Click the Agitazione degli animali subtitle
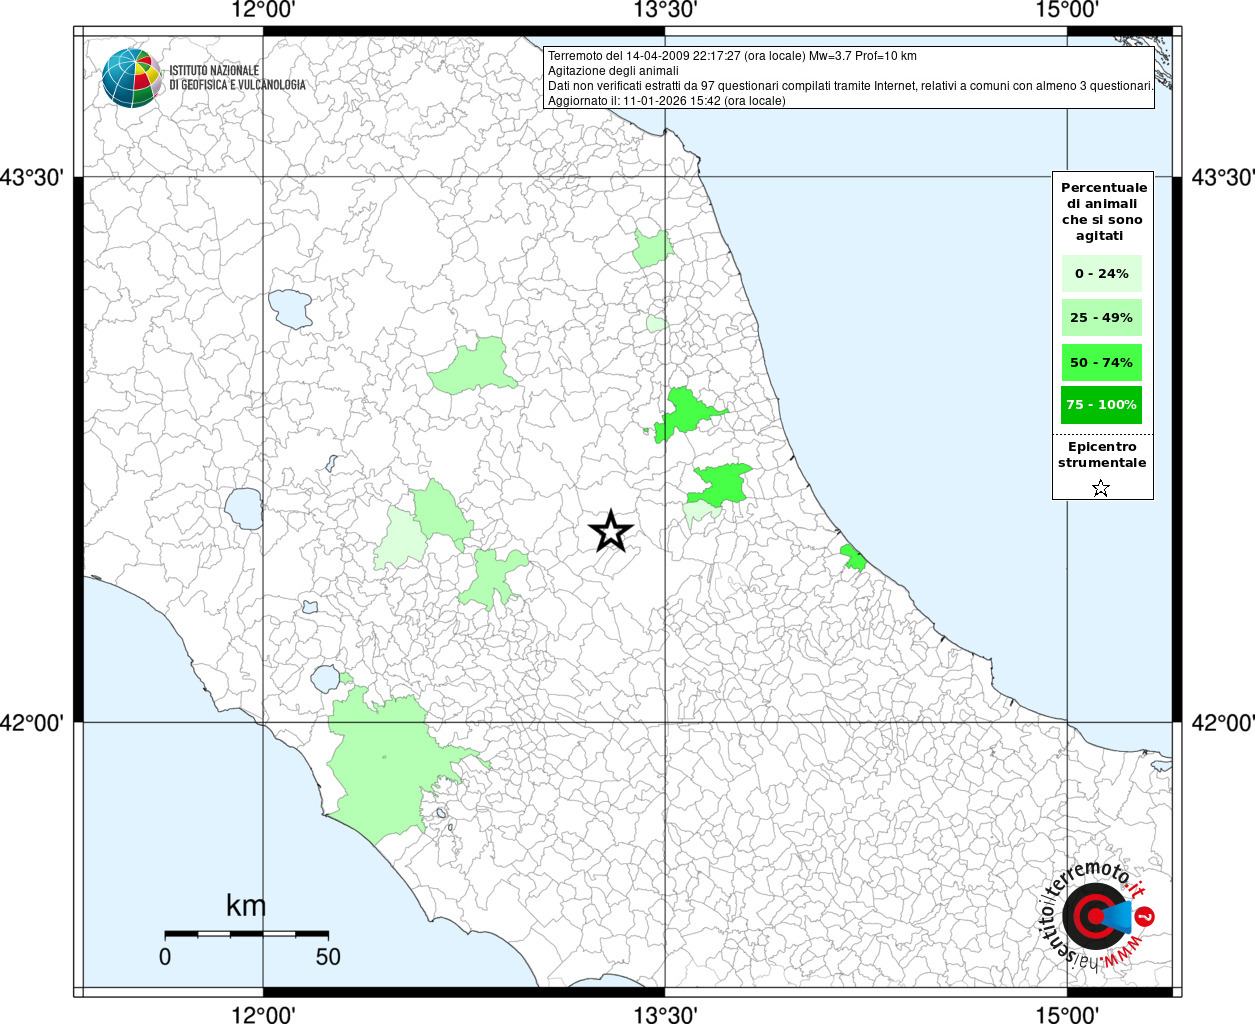 (613, 71)
